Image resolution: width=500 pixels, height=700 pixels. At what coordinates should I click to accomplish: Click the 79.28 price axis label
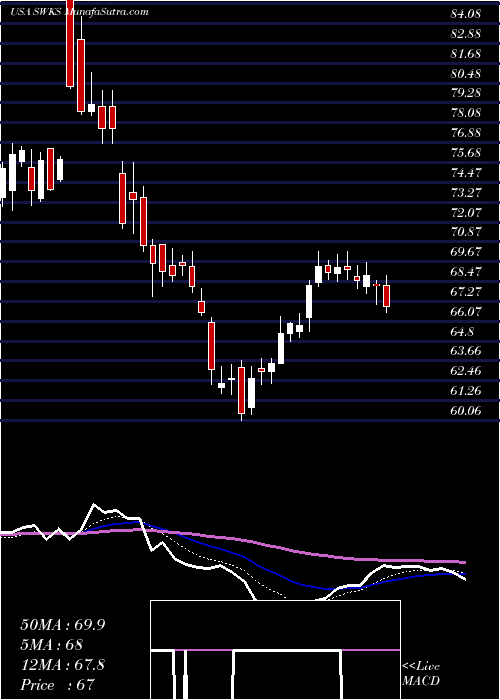point(466,93)
